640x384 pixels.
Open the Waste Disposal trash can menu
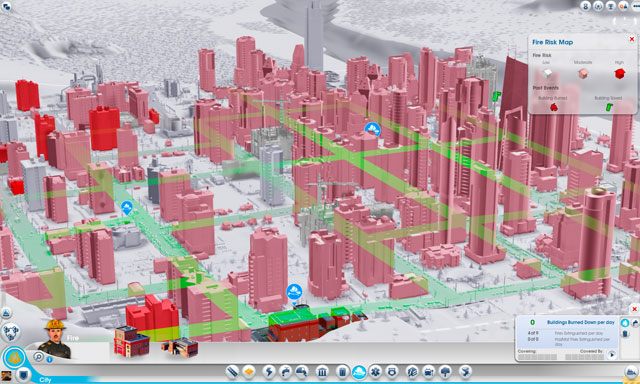pos(342,371)
